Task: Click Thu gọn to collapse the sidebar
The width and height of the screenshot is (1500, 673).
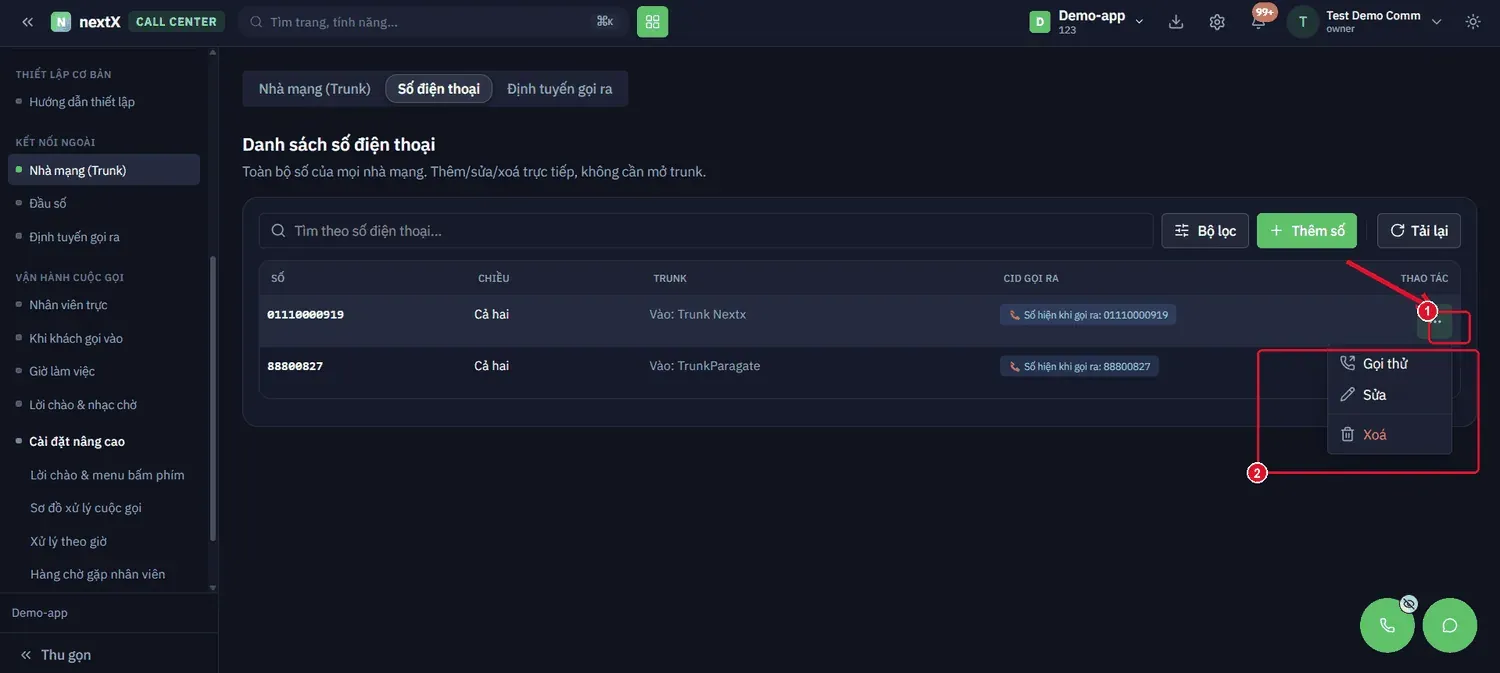Action: [56, 655]
